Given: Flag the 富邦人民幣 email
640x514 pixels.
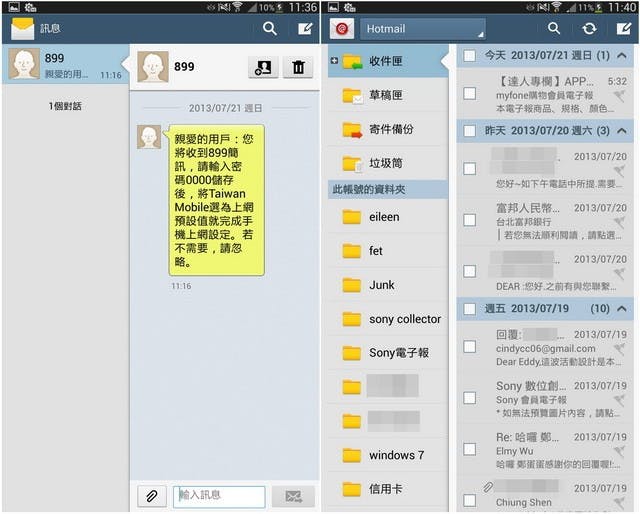Looking at the screenshot, I should coord(620,223).
